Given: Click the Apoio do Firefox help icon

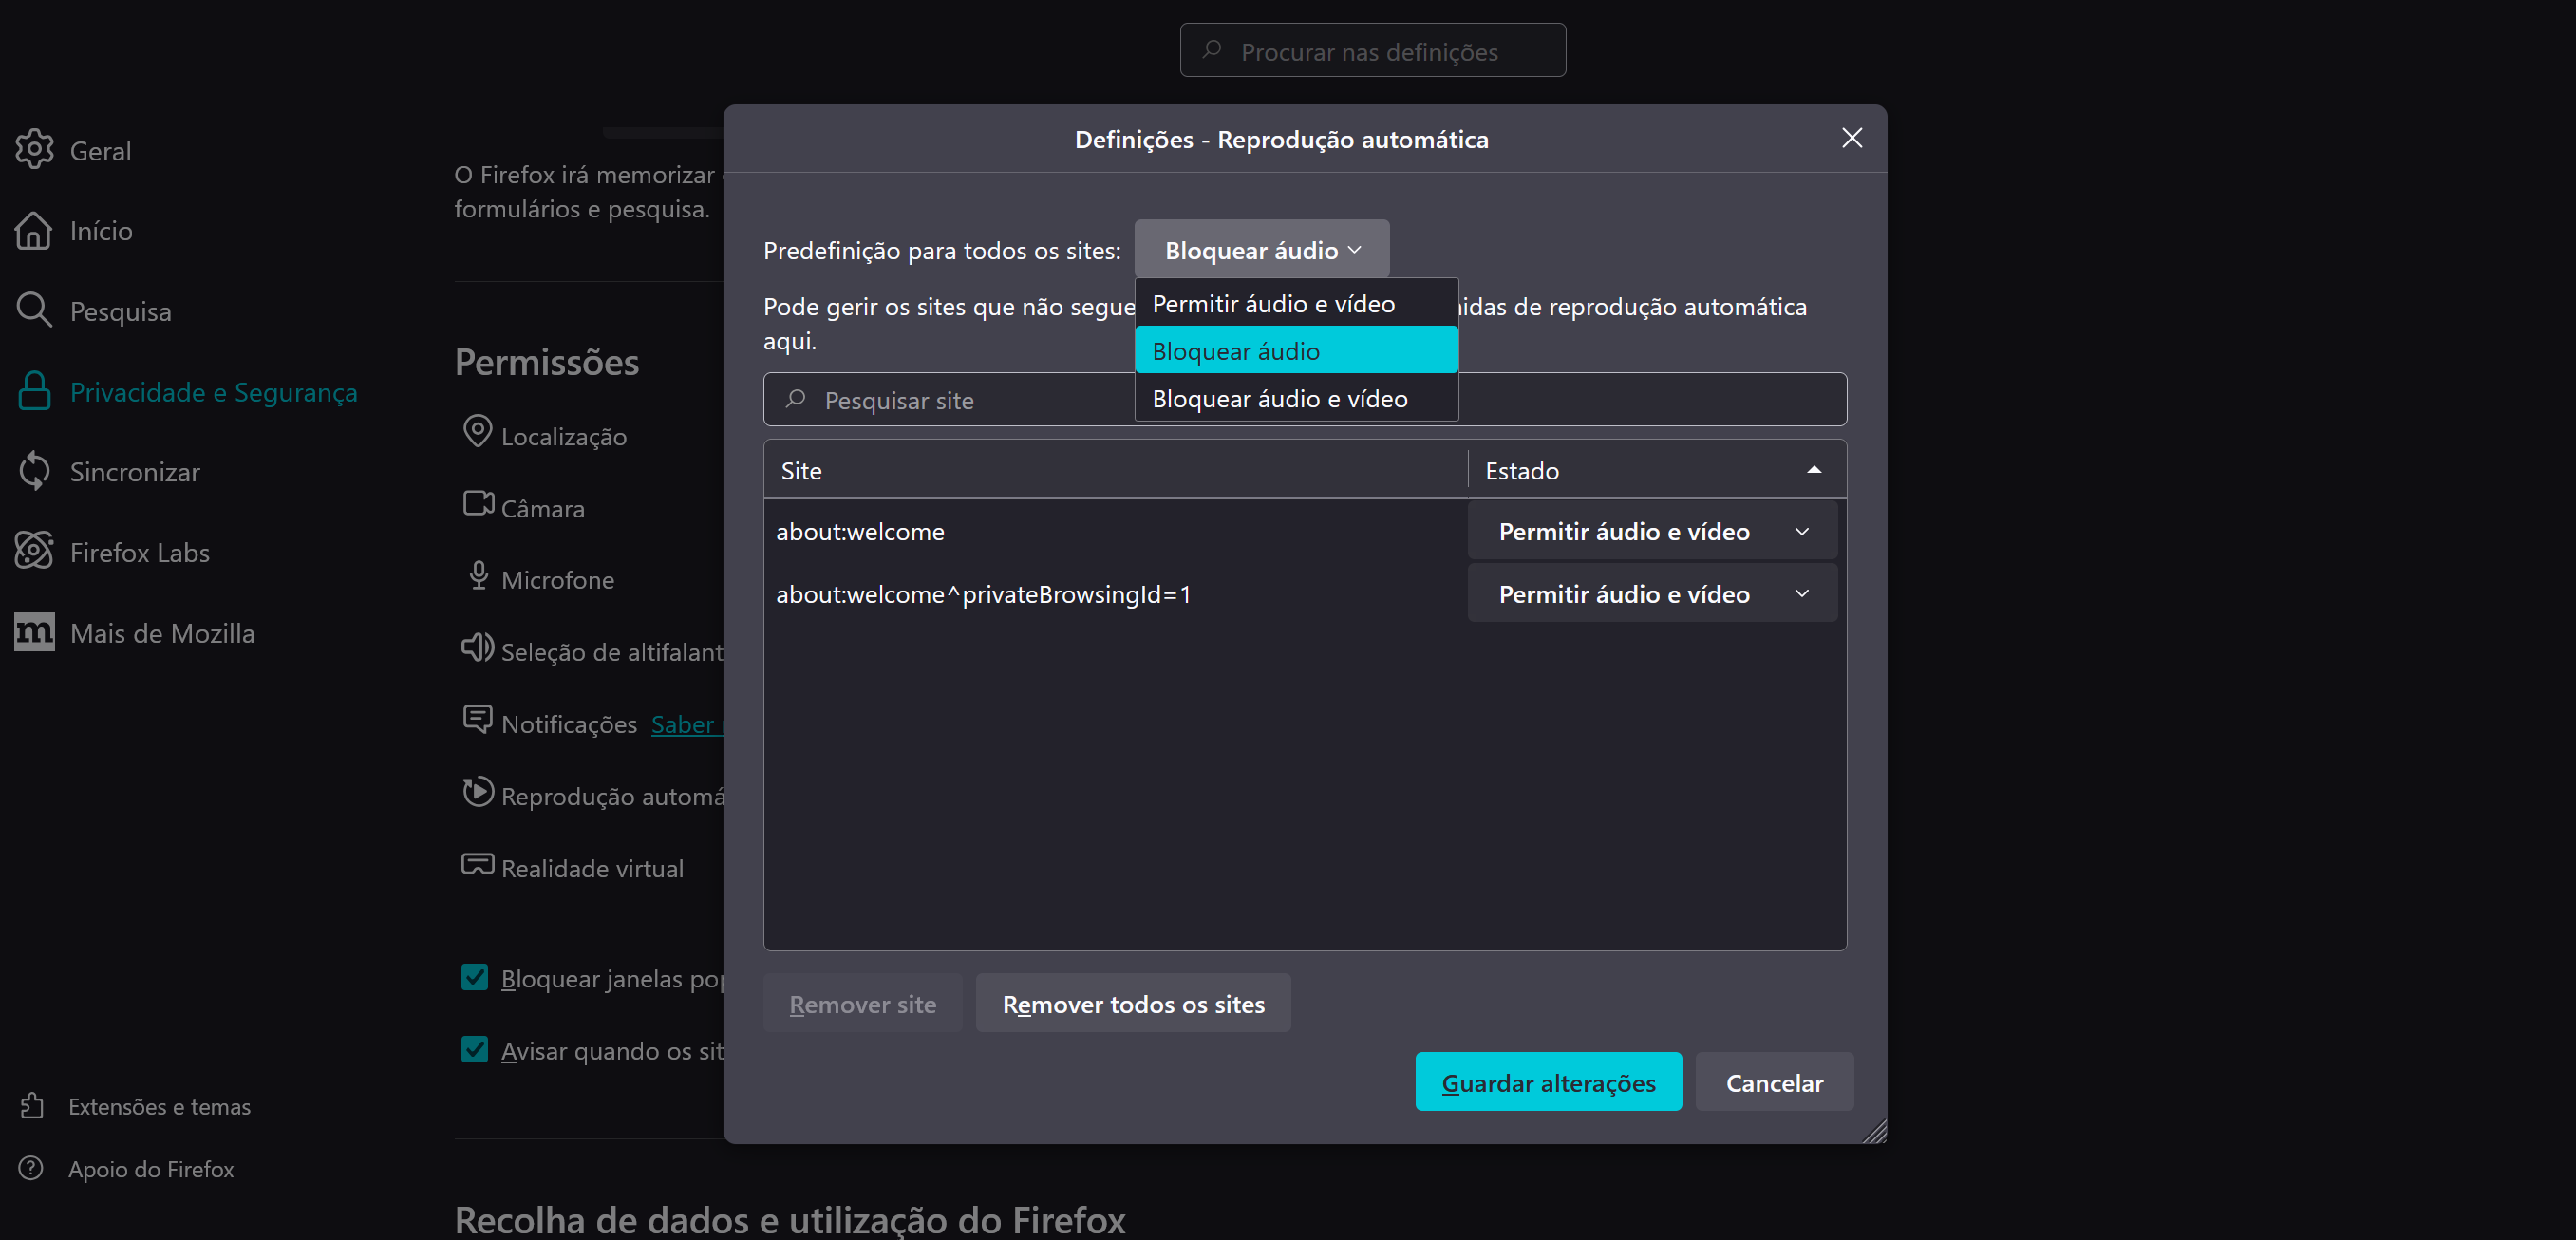Looking at the screenshot, I should click(x=32, y=1168).
